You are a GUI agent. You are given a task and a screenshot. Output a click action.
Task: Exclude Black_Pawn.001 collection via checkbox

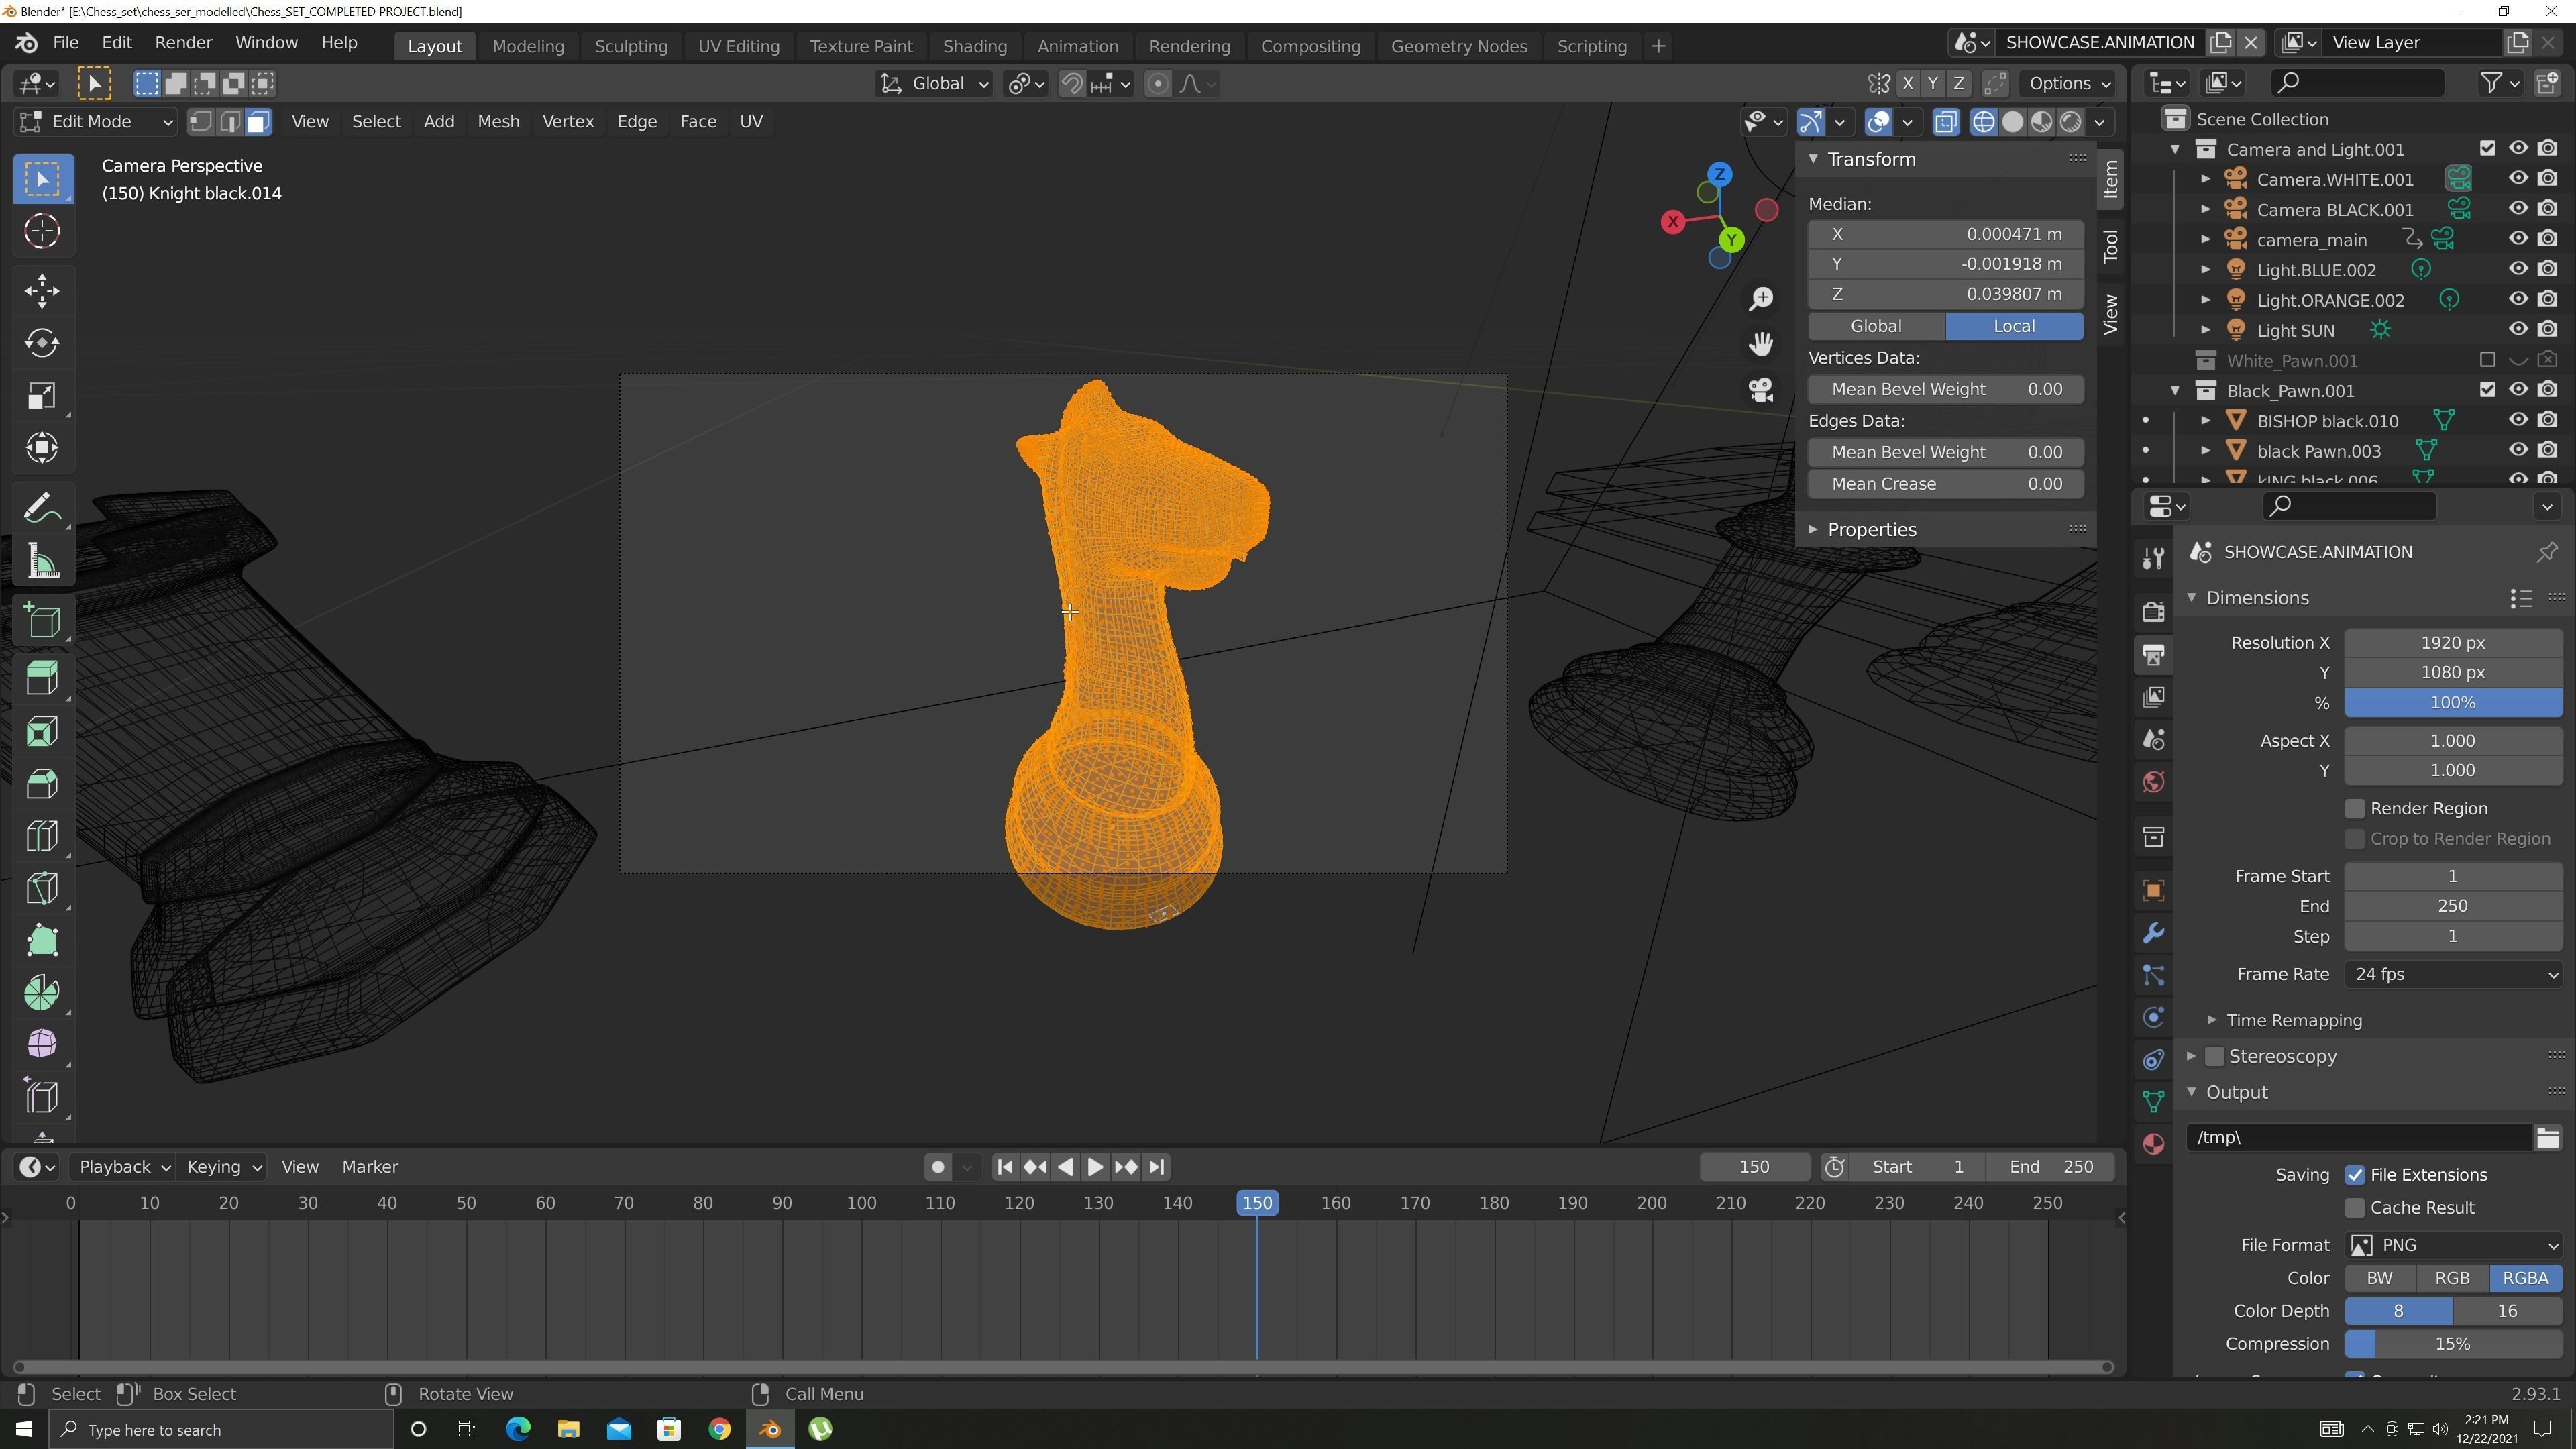pos(2487,390)
